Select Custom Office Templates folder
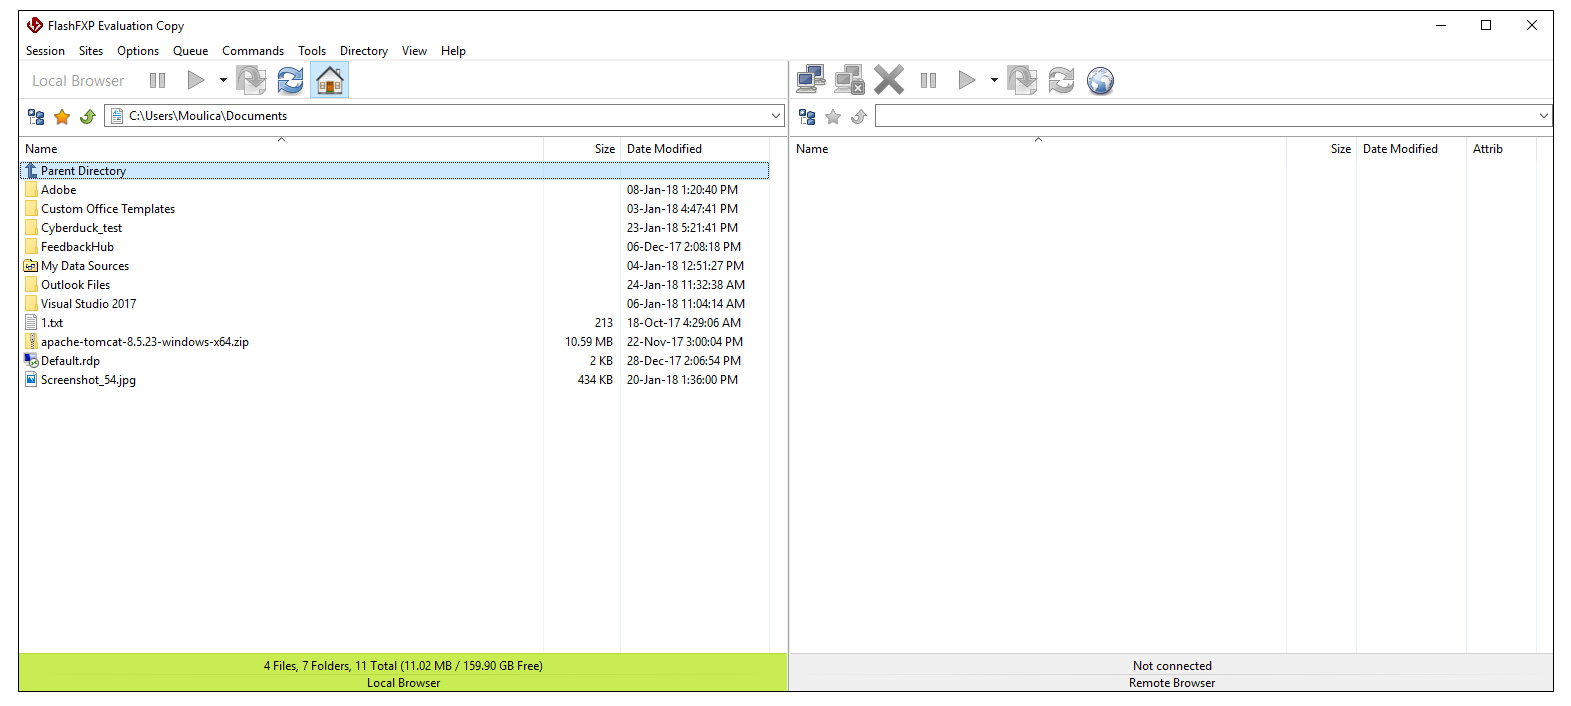Image resolution: width=1571 pixels, height=706 pixels. coord(394,209)
